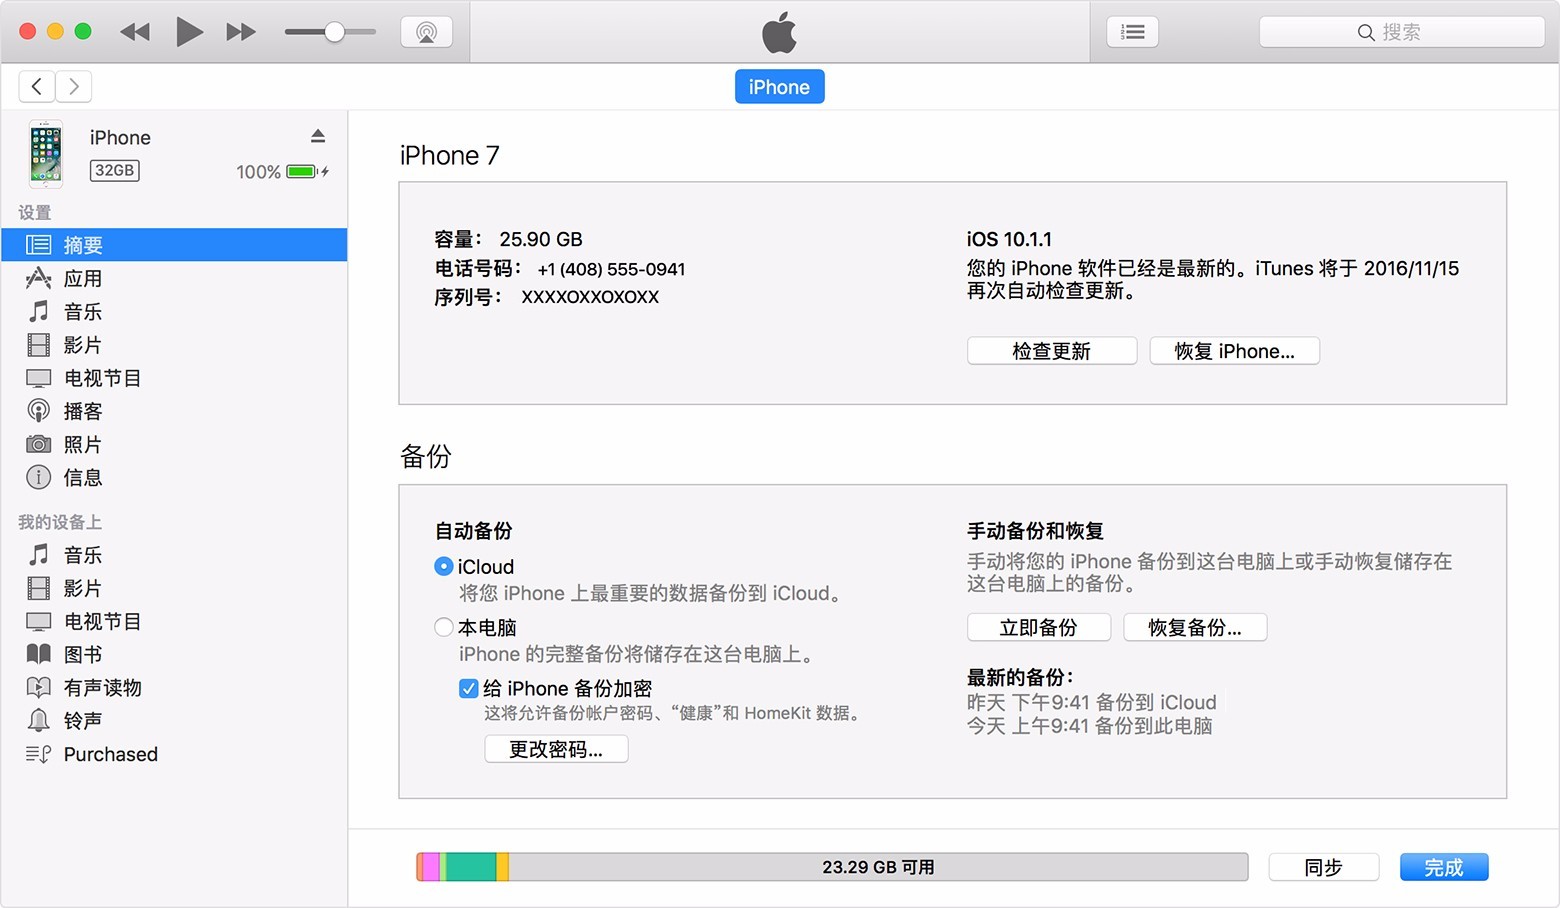Open 铃声 ringtones on device
The height and width of the screenshot is (908, 1560).
(x=174, y=720)
